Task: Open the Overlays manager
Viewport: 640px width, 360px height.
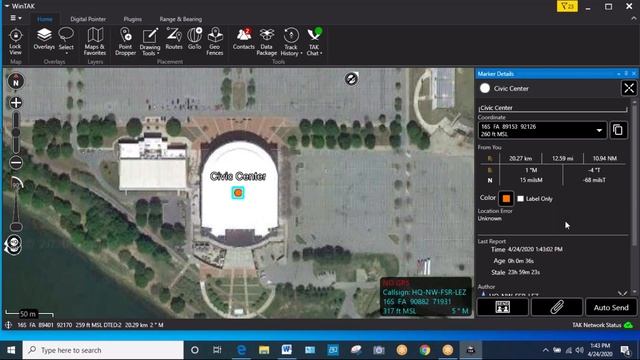Action: [44, 39]
